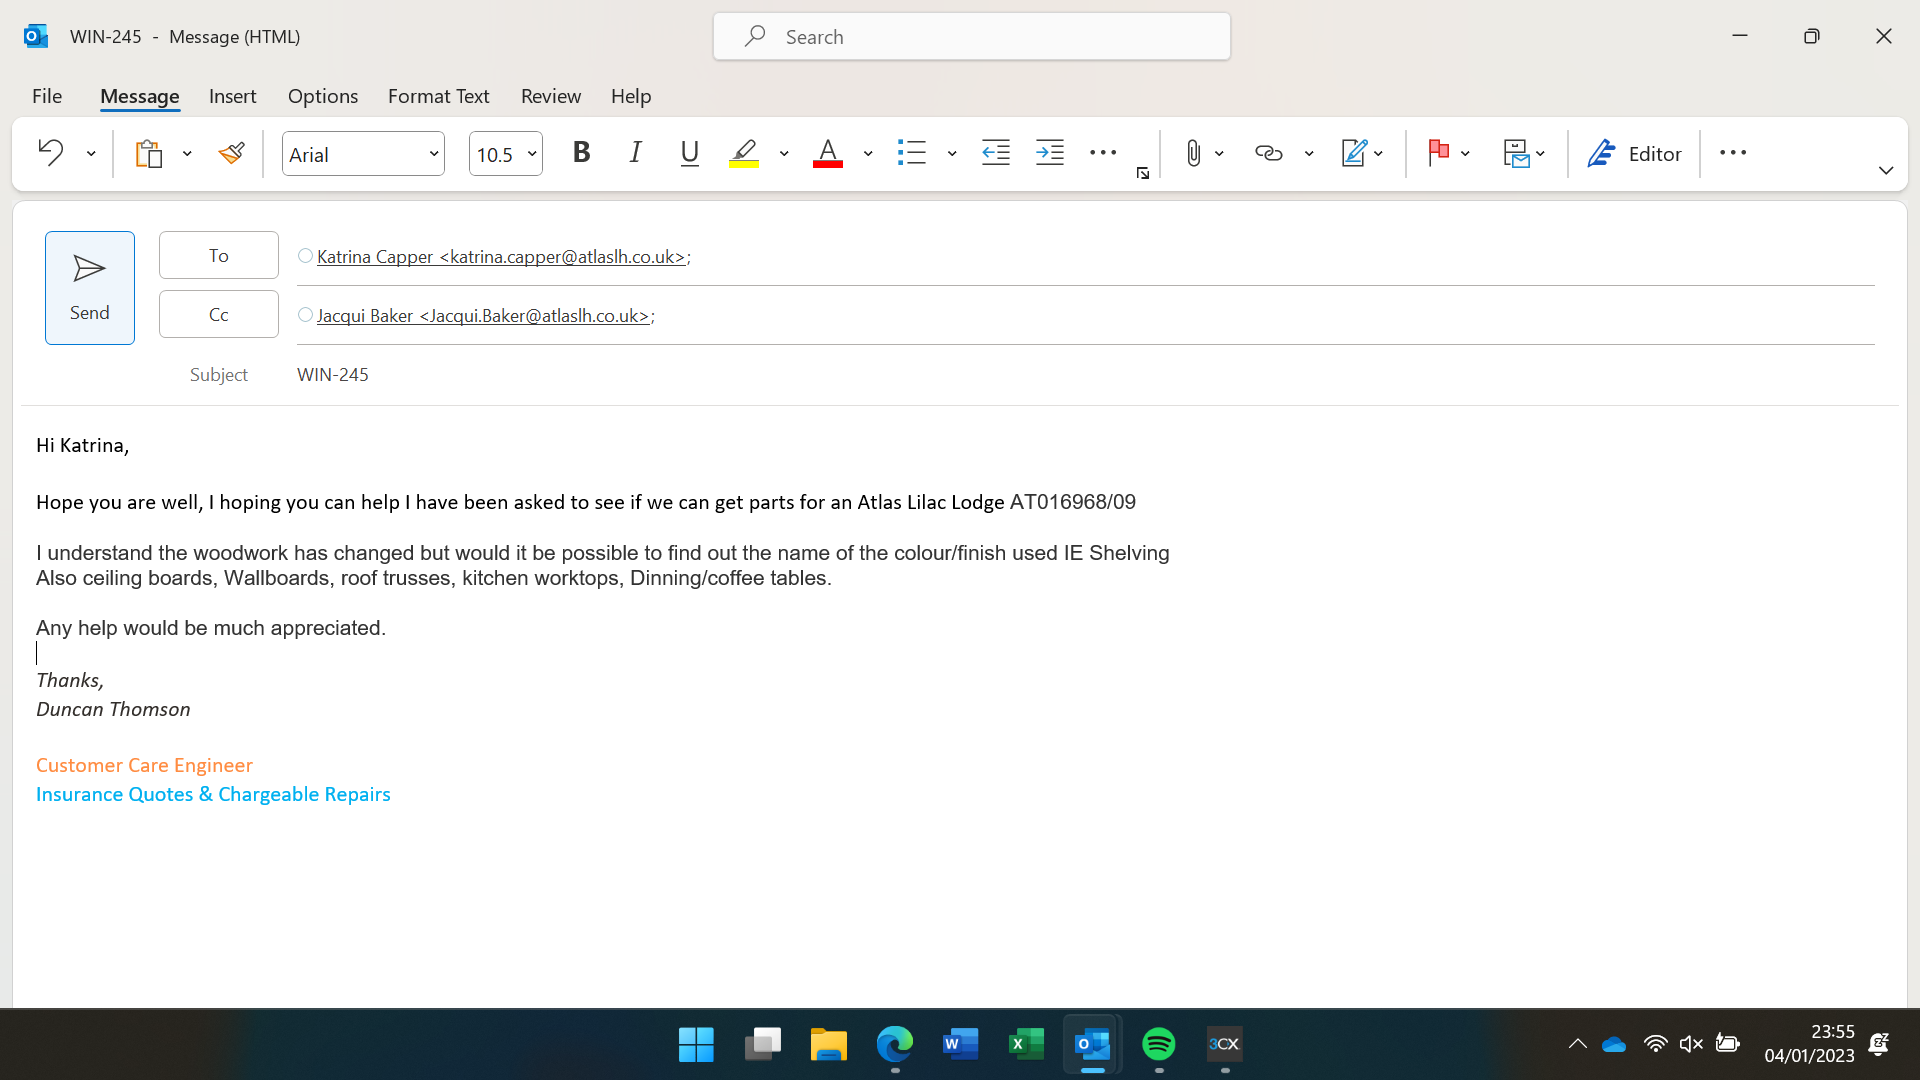1920x1080 pixels.
Task: Click the Undo arrow icon
Action: pyautogui.click(x=50, y=153)
